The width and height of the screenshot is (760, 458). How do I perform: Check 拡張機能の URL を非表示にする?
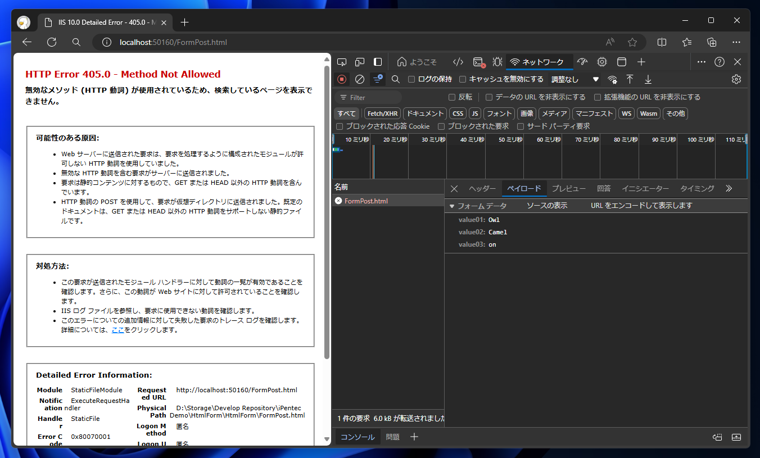[x=598, y=97]
